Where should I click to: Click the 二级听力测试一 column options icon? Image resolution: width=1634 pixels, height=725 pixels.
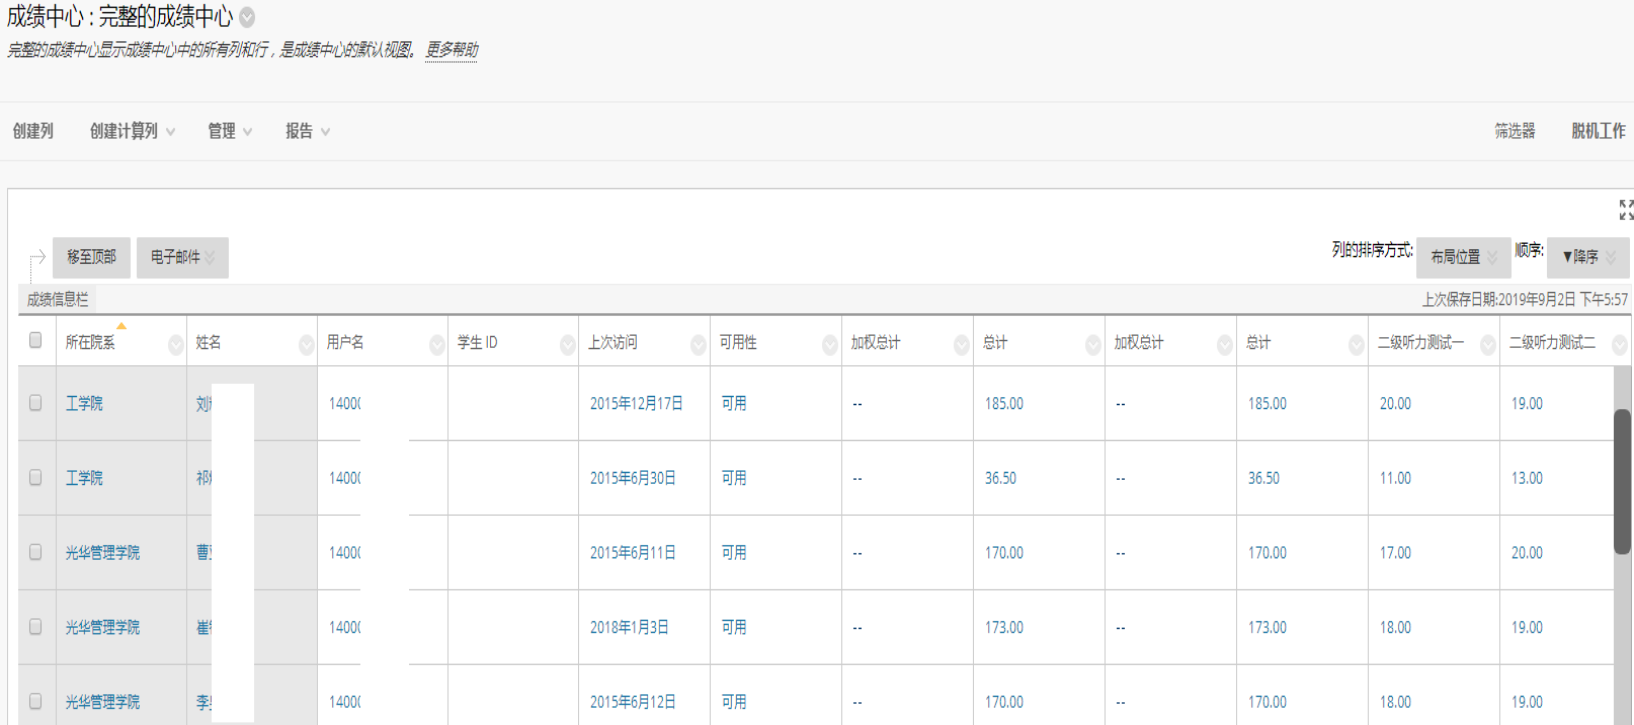coord(1487,345)
